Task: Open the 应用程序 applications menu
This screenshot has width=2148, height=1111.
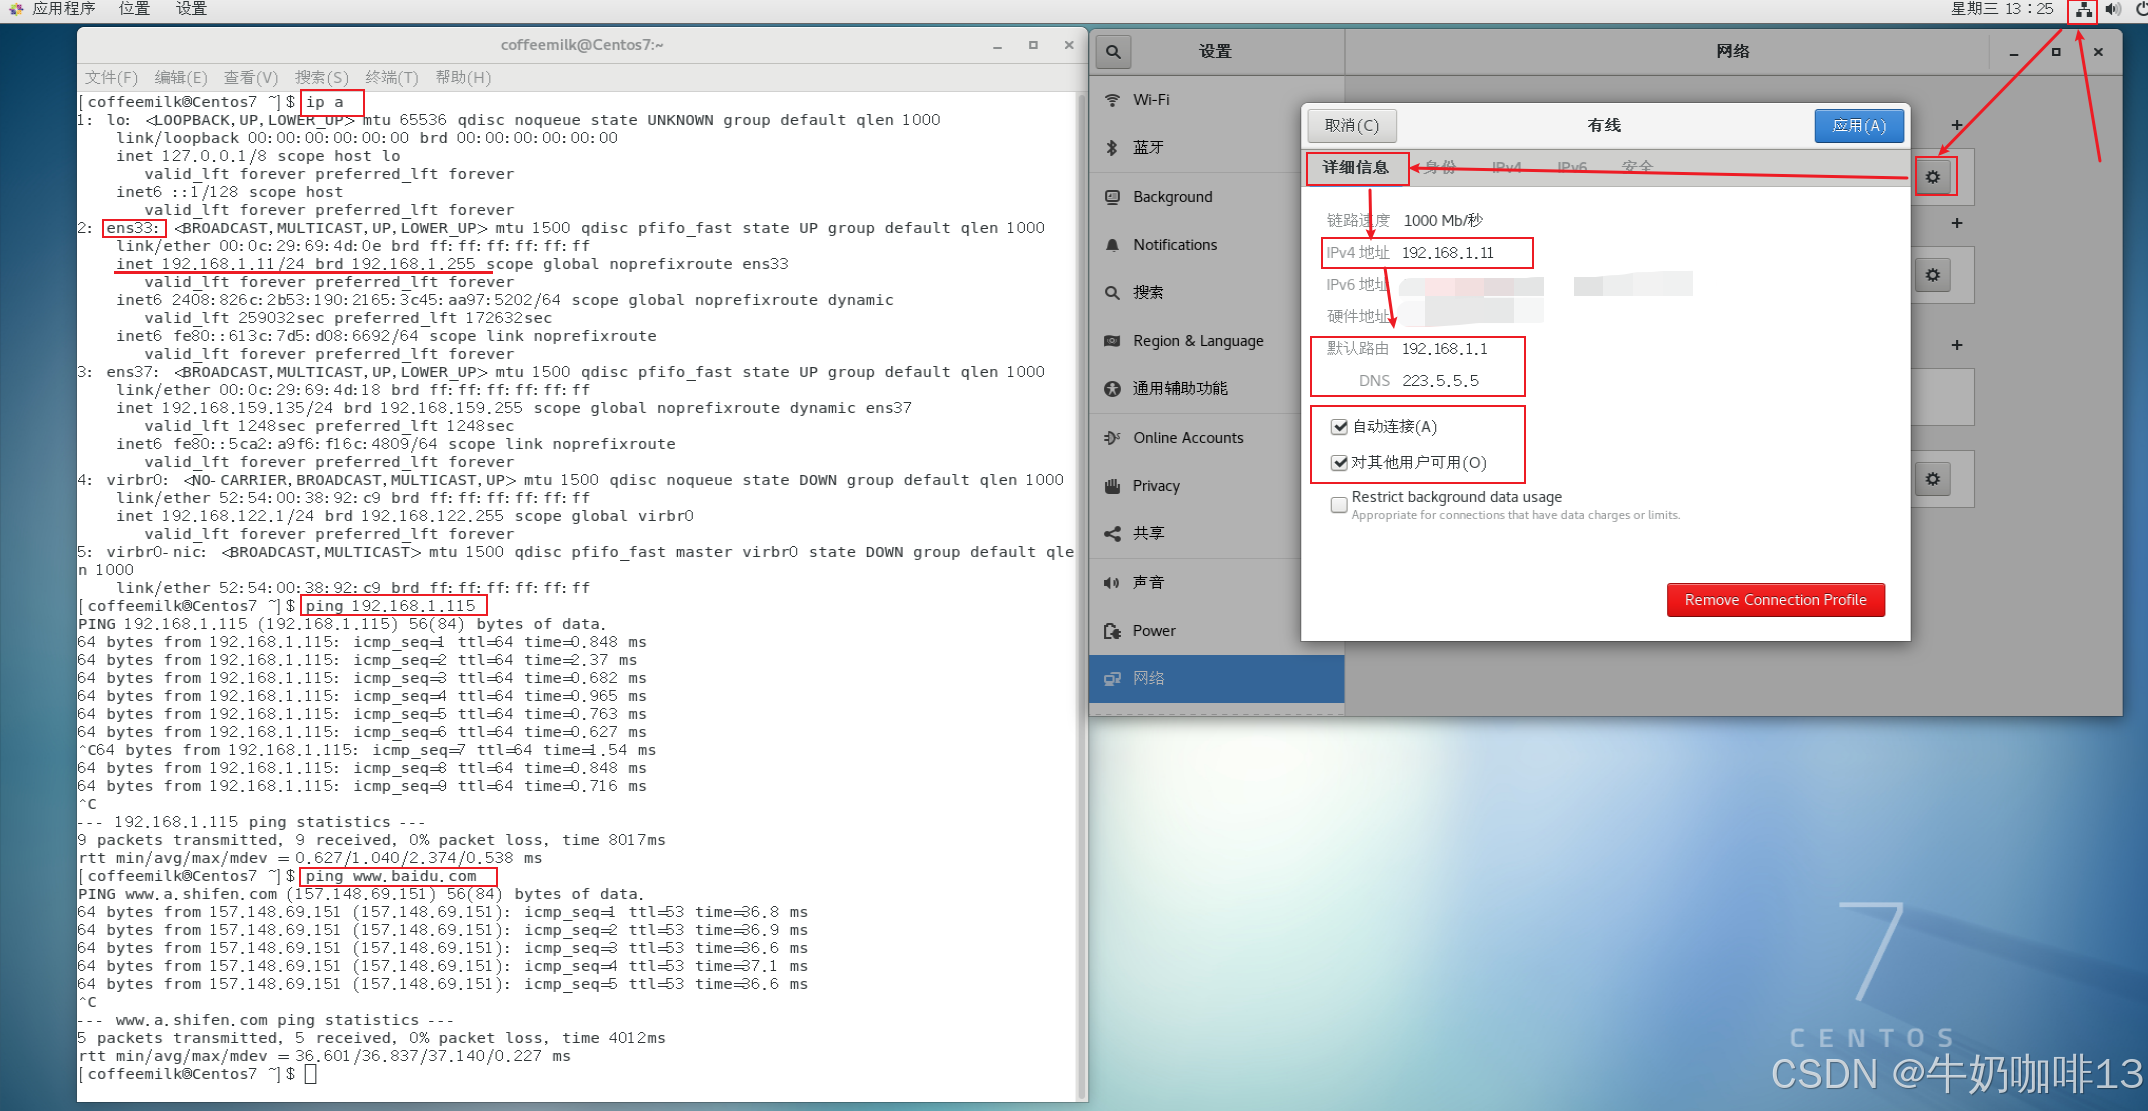Action: click(62, 9)
